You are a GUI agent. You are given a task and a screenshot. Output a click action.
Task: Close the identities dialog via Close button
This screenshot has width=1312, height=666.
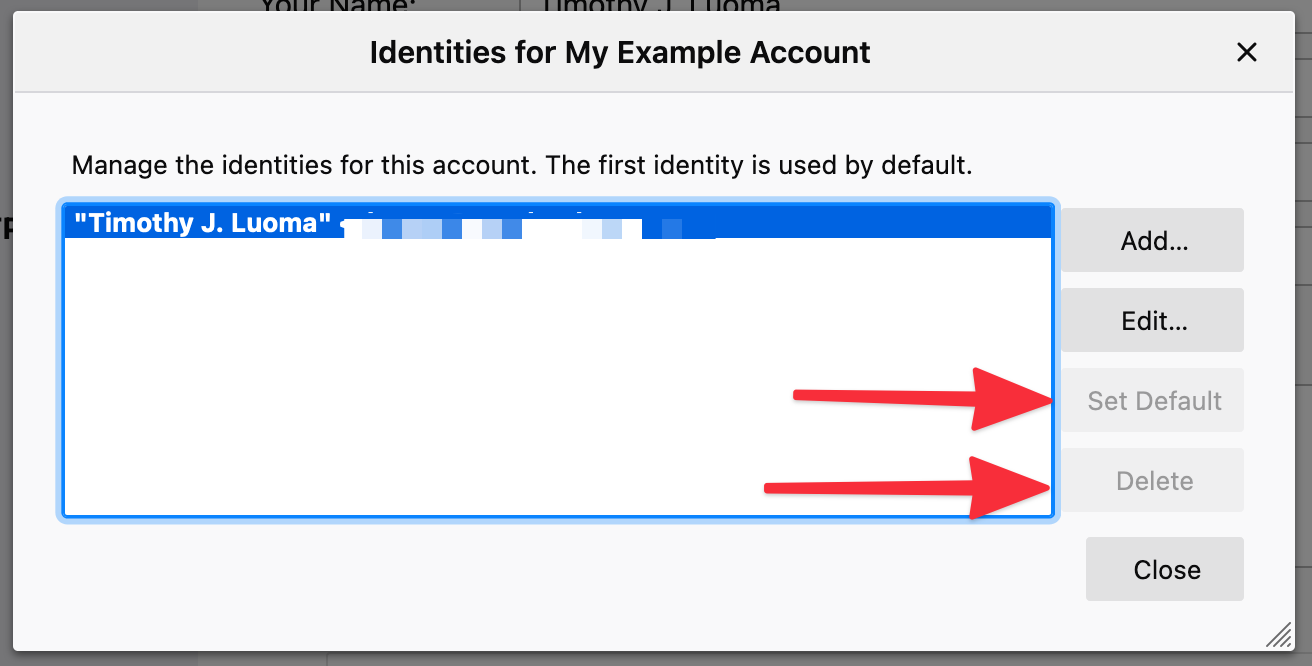click(x=1164, y=569)
